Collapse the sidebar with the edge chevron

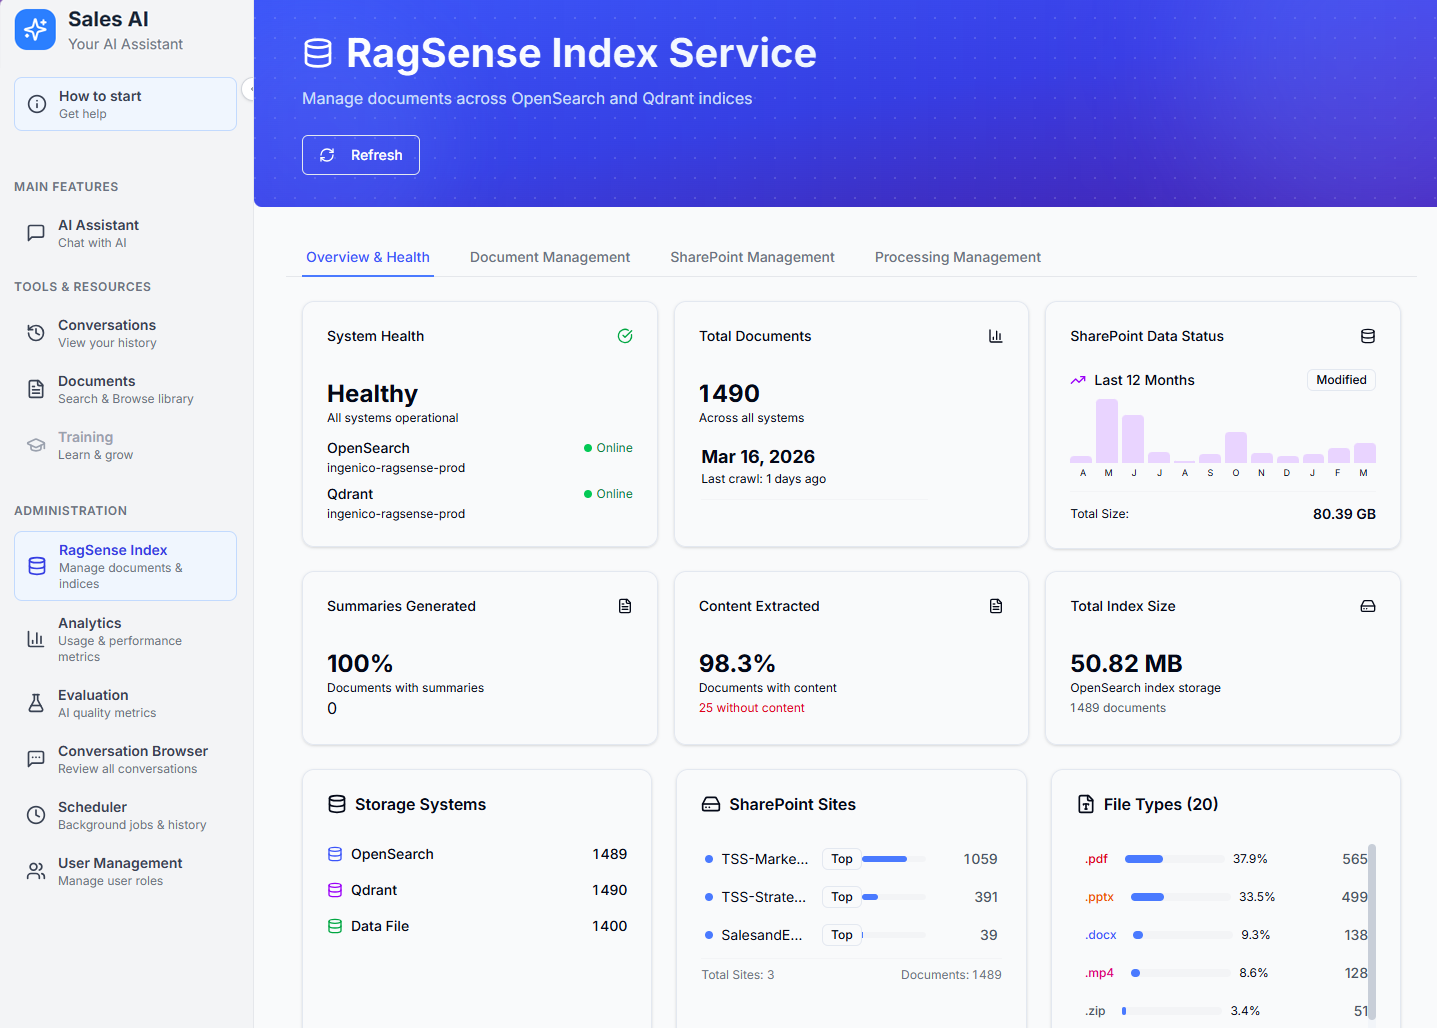click(249, 89)
